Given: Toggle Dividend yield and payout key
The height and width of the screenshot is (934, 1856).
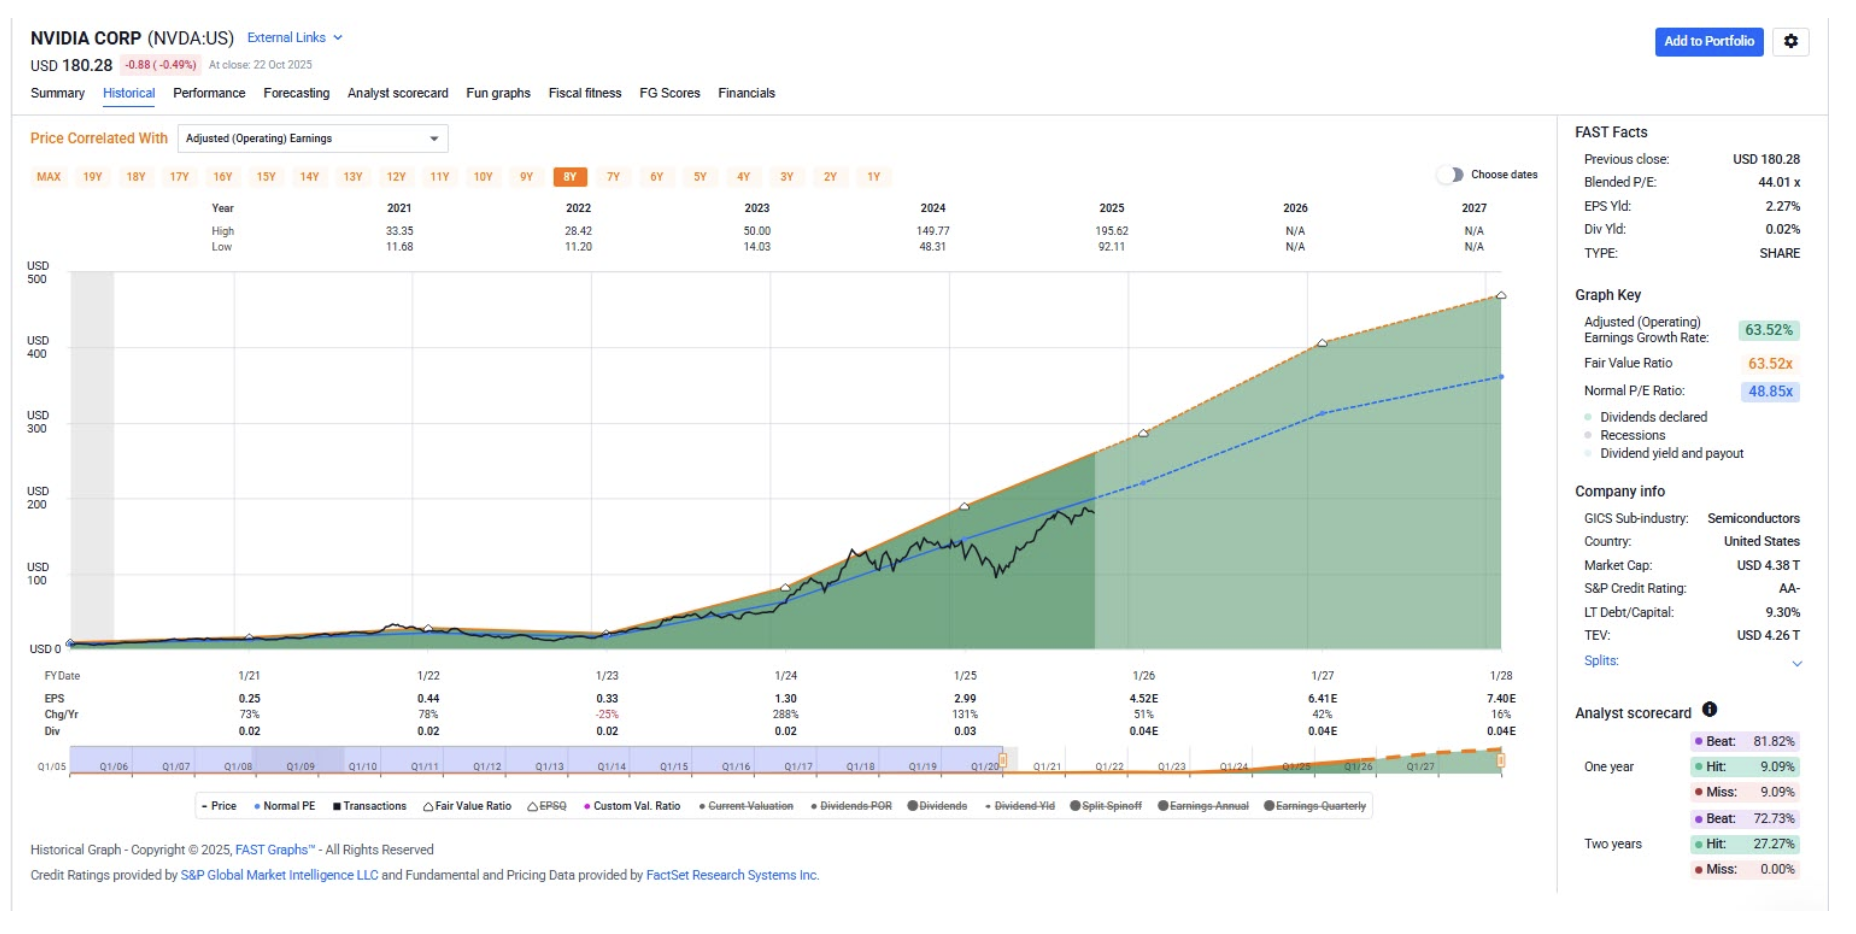Looking at the screenshot, I should pos(1664,453).
